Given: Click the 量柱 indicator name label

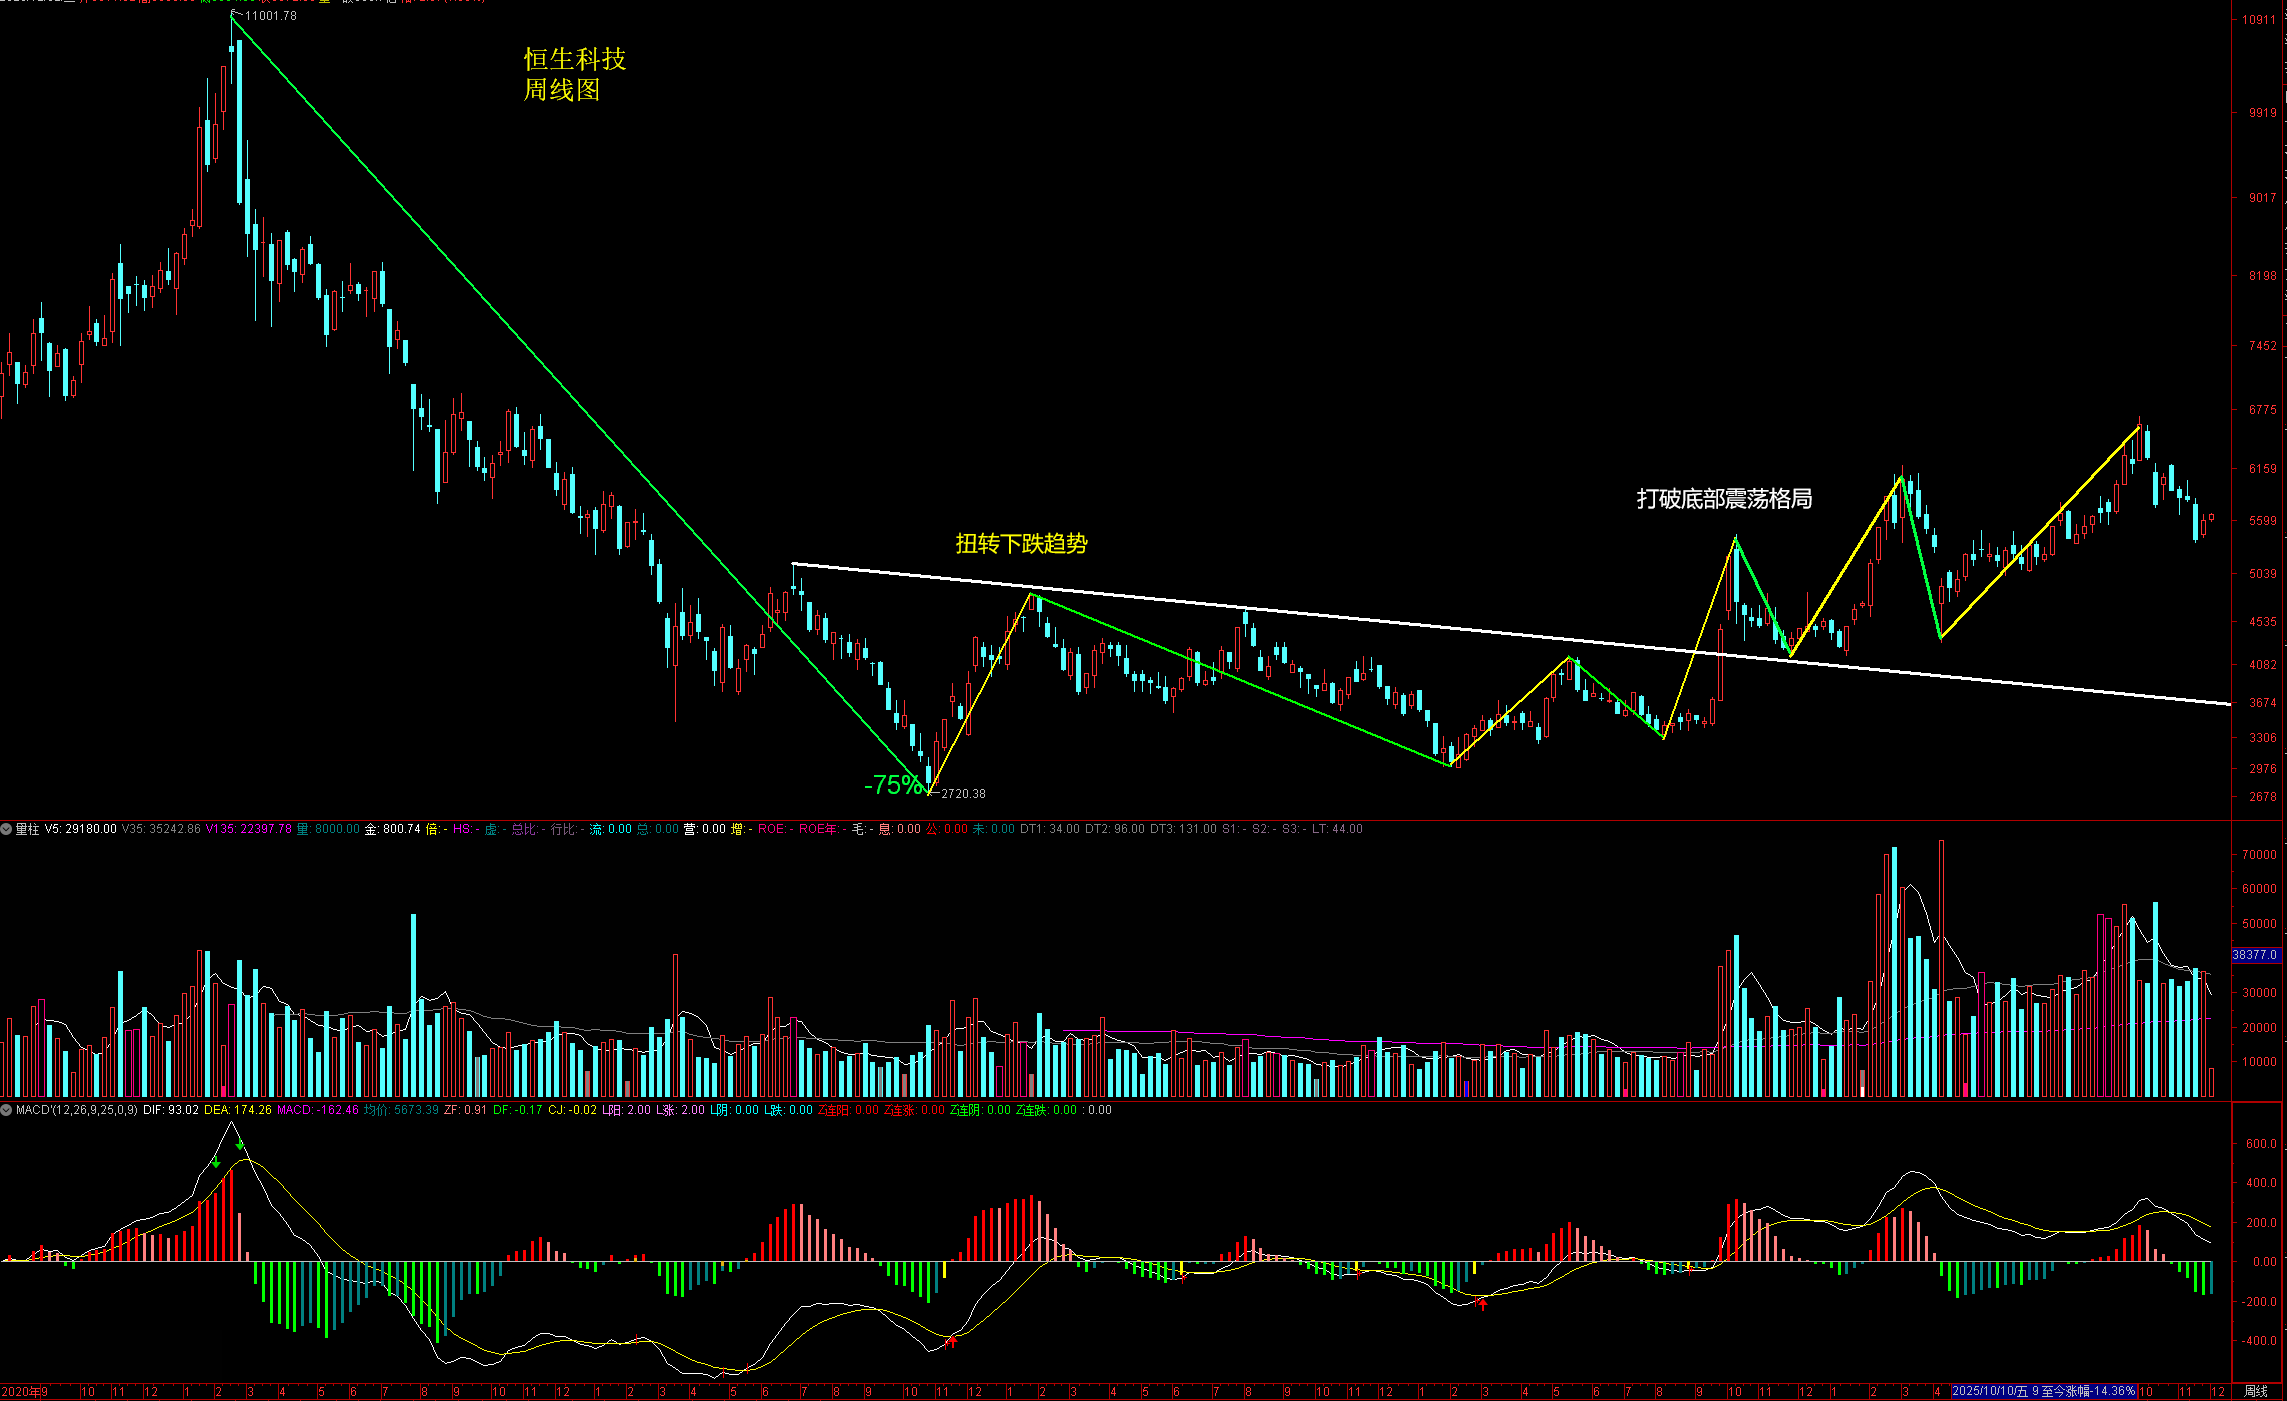Looking at the screenshot, I should tap(27, 829).
